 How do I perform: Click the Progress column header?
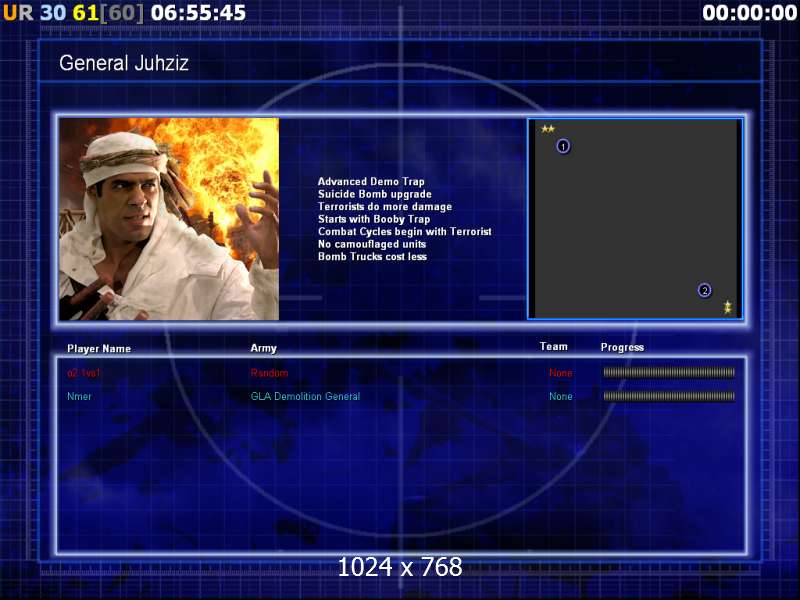(x=622, y=347)
